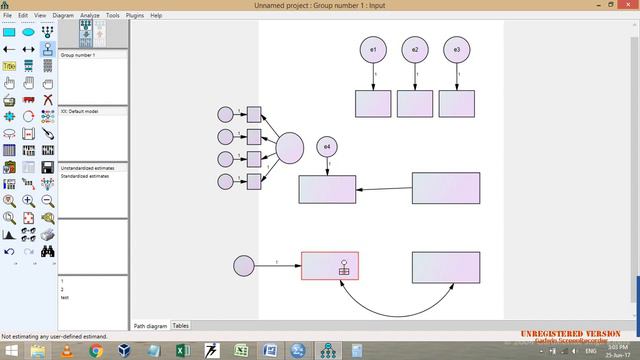Screen dimensions: 640x360
Task: Choose the select all objects hand tool
Action: coord(28,83)
